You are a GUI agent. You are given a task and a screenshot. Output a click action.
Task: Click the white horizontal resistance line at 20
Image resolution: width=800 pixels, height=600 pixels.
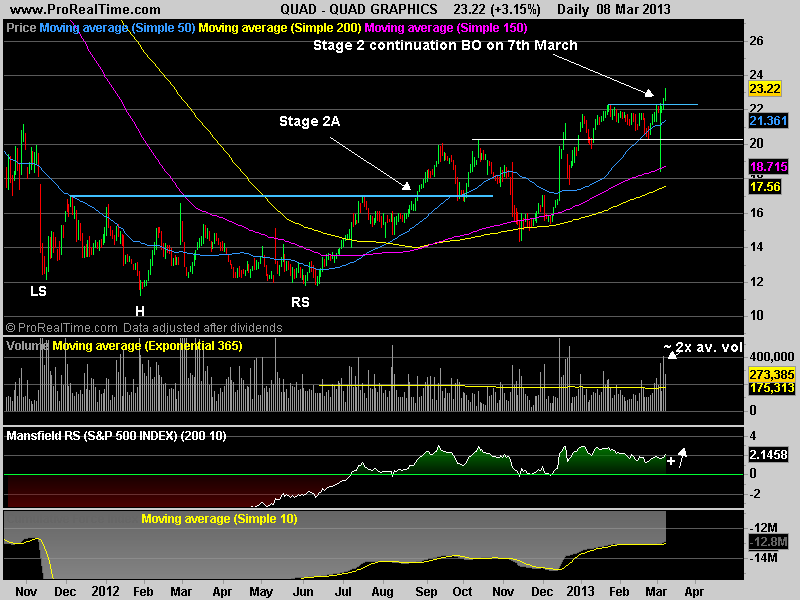(x=607, y=139)
